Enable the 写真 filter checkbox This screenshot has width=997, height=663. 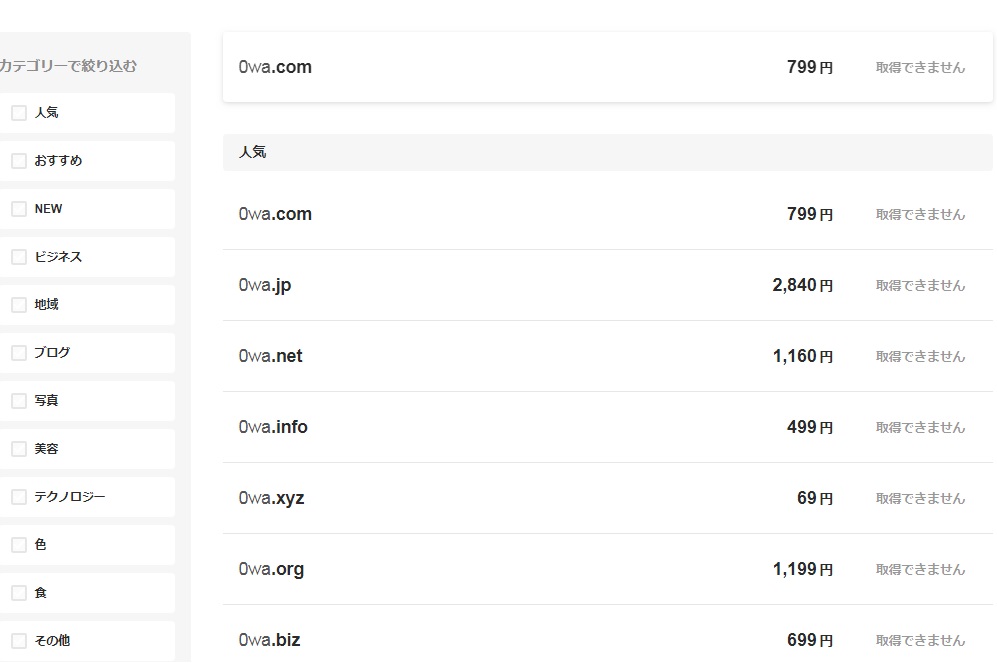click(x=19, y=401)
